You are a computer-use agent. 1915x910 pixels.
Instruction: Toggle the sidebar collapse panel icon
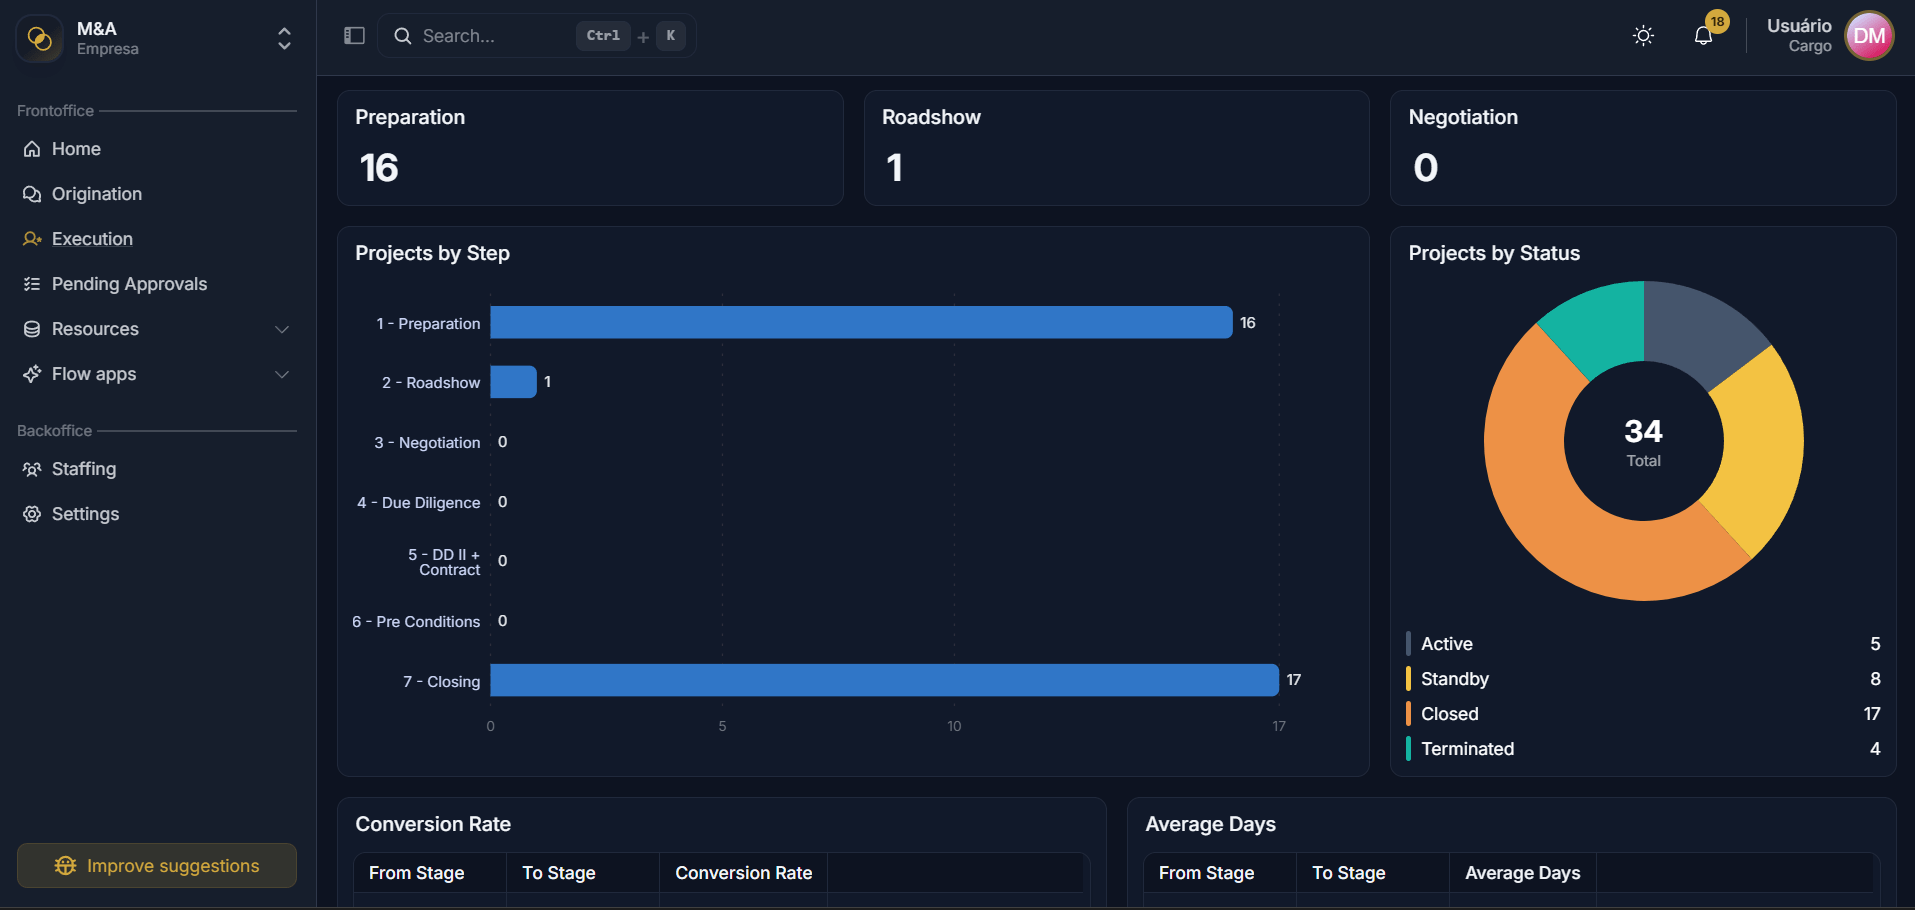[354, 36]
